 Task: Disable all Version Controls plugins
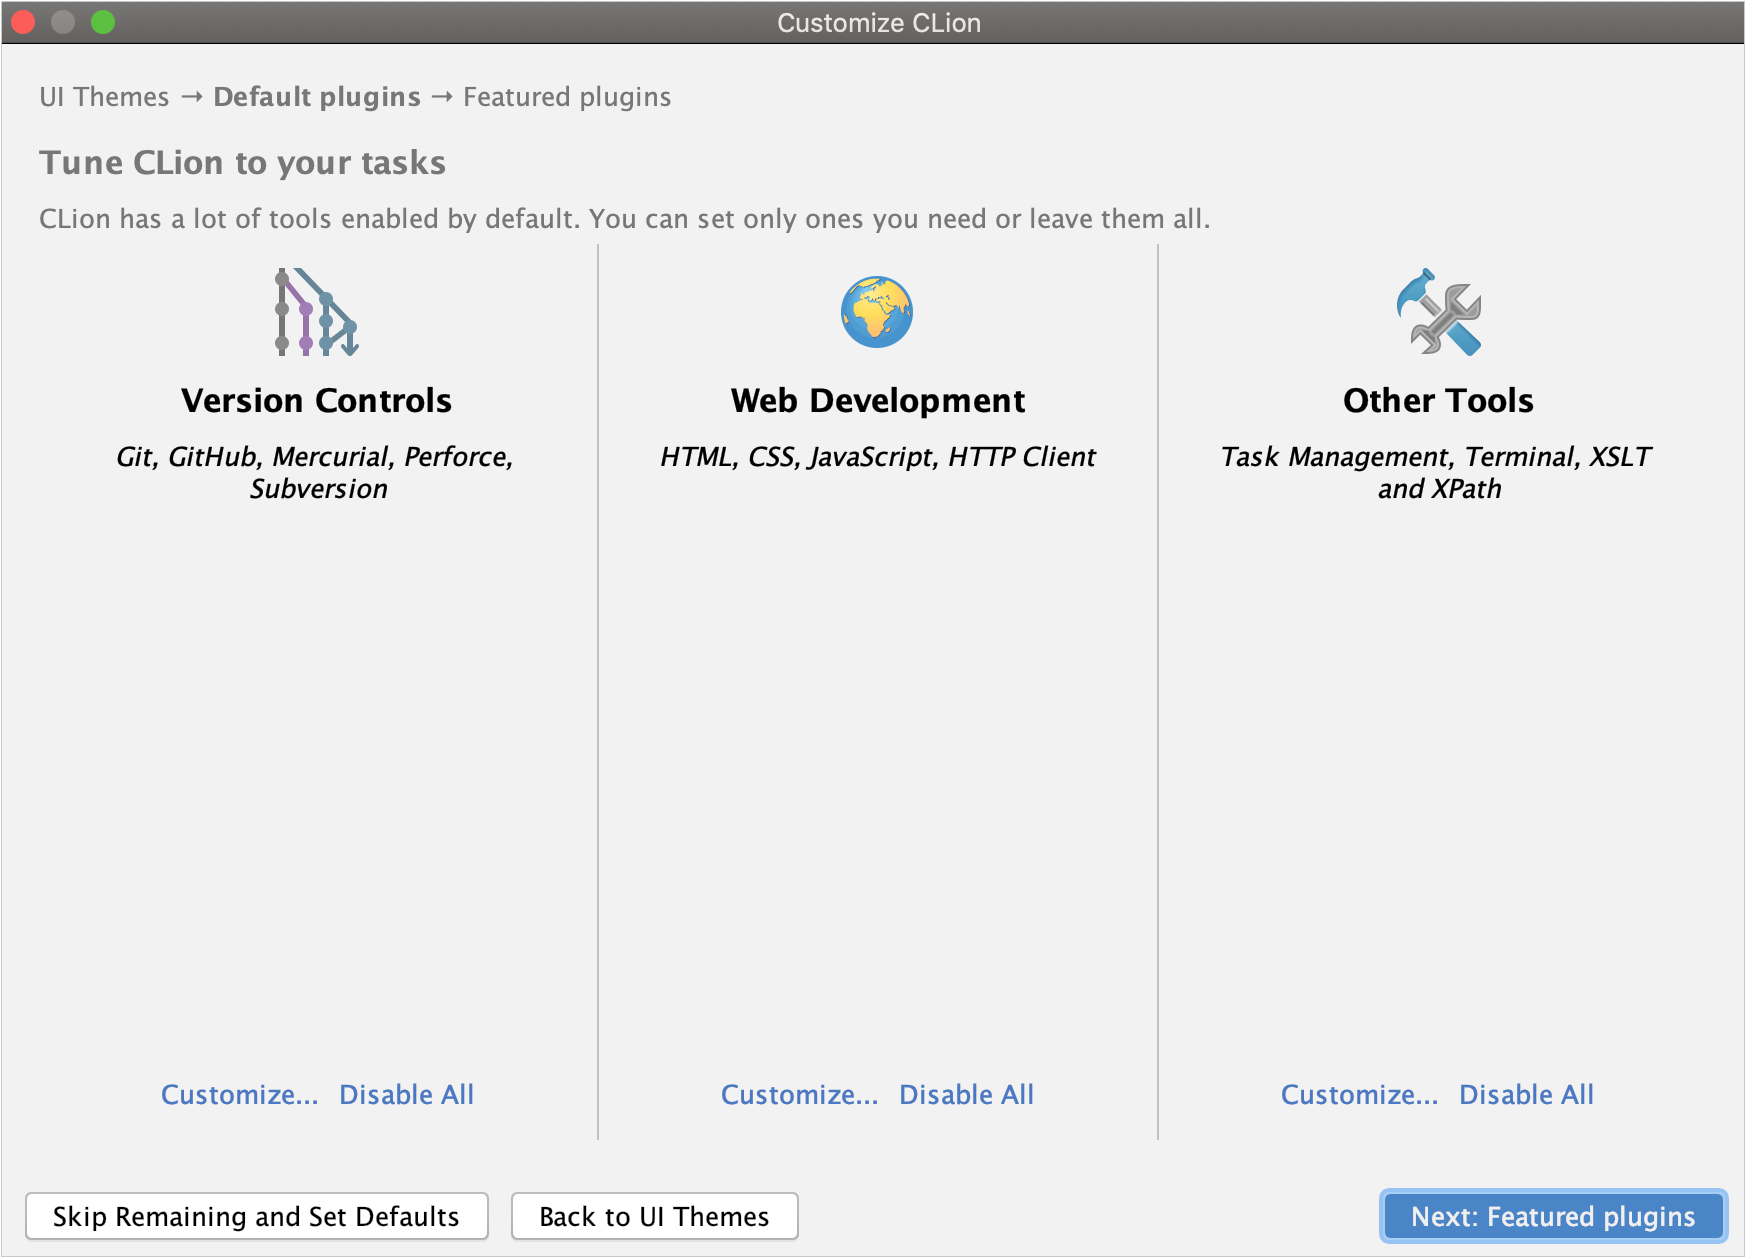pos(407,1095)
